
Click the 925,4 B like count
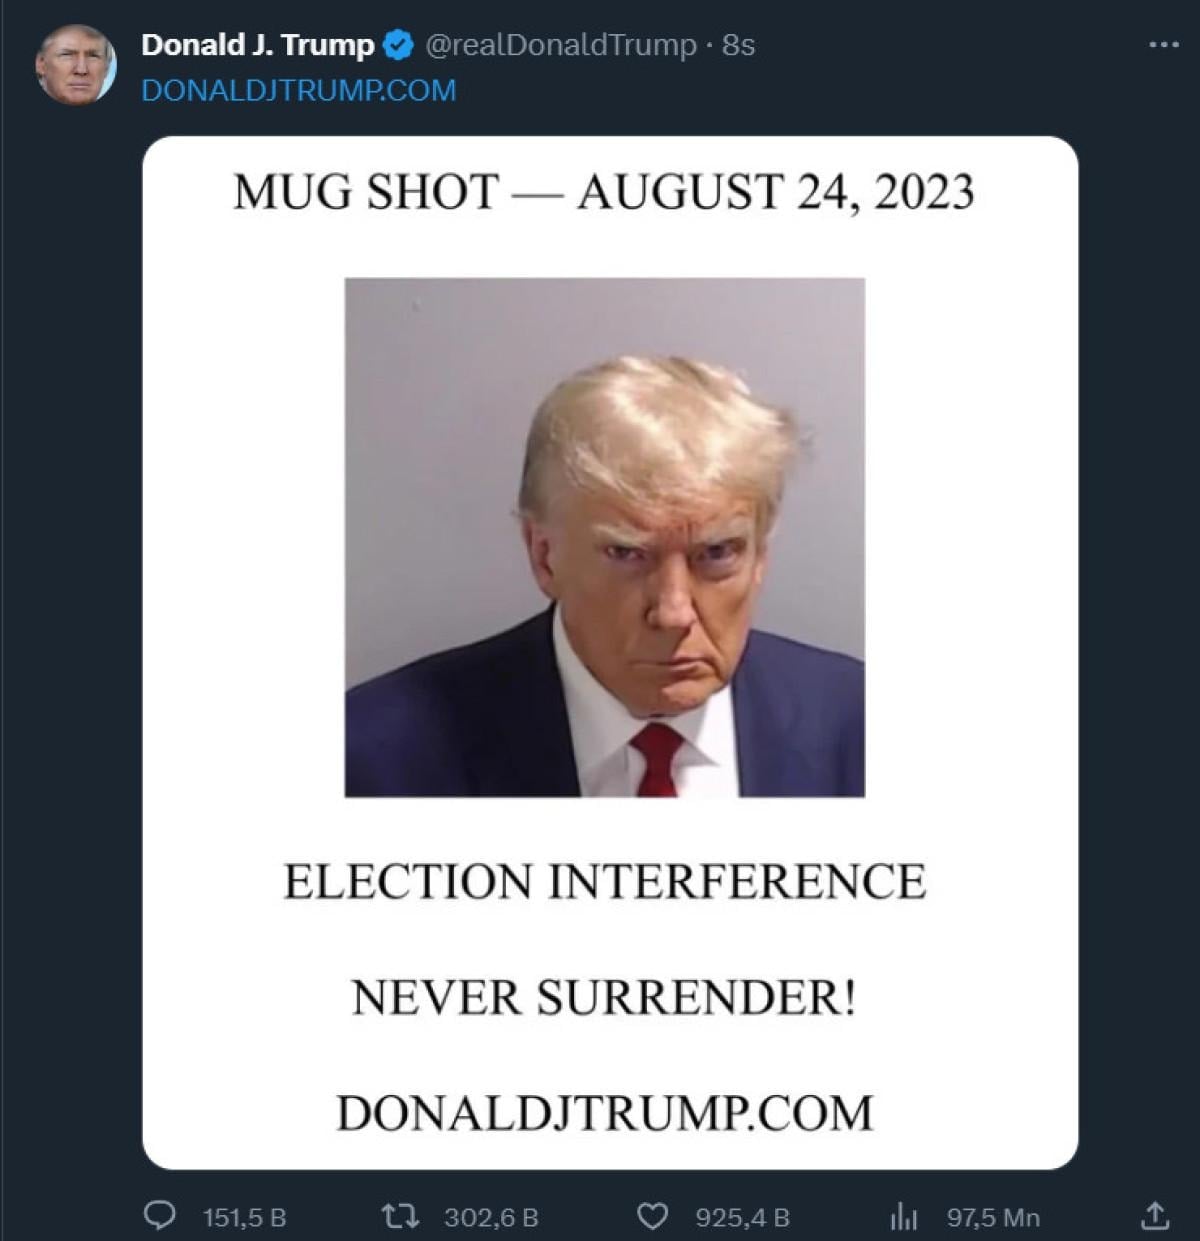tap(743, 1217)
